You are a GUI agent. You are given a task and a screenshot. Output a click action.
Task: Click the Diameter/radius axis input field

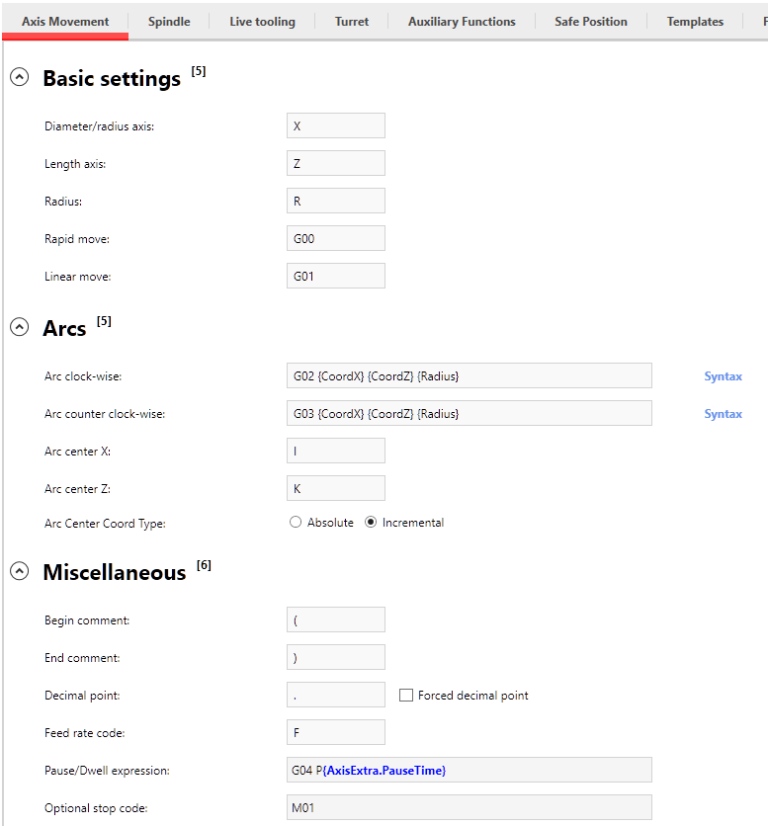point(336,126)
